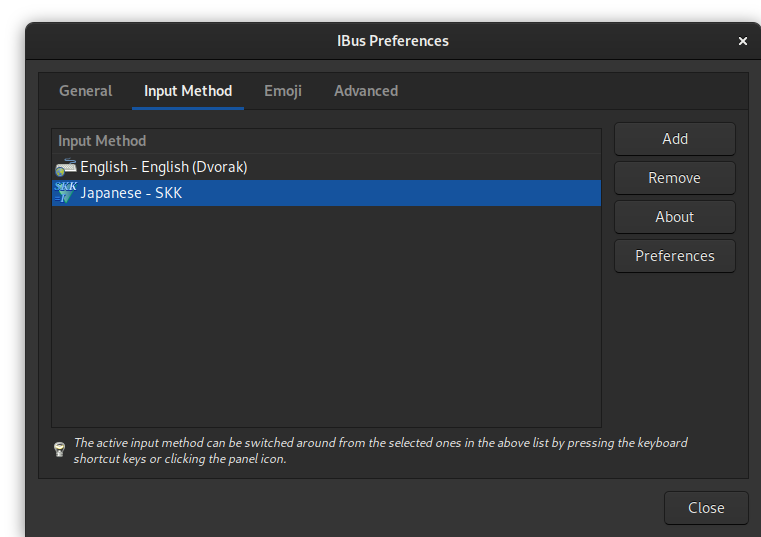Screen dimensions: 761x537
Task: Open the Emoji tab
Action: [283, 91]
